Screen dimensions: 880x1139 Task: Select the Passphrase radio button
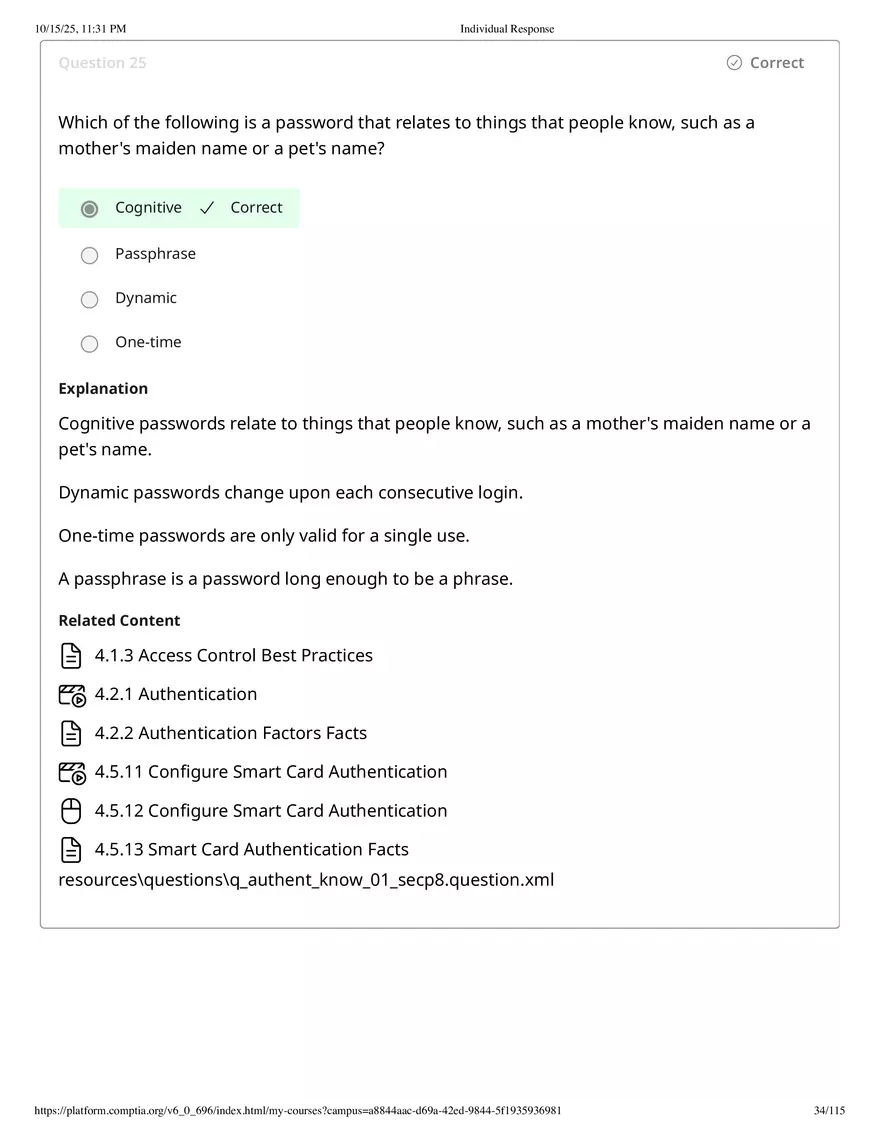89,255
